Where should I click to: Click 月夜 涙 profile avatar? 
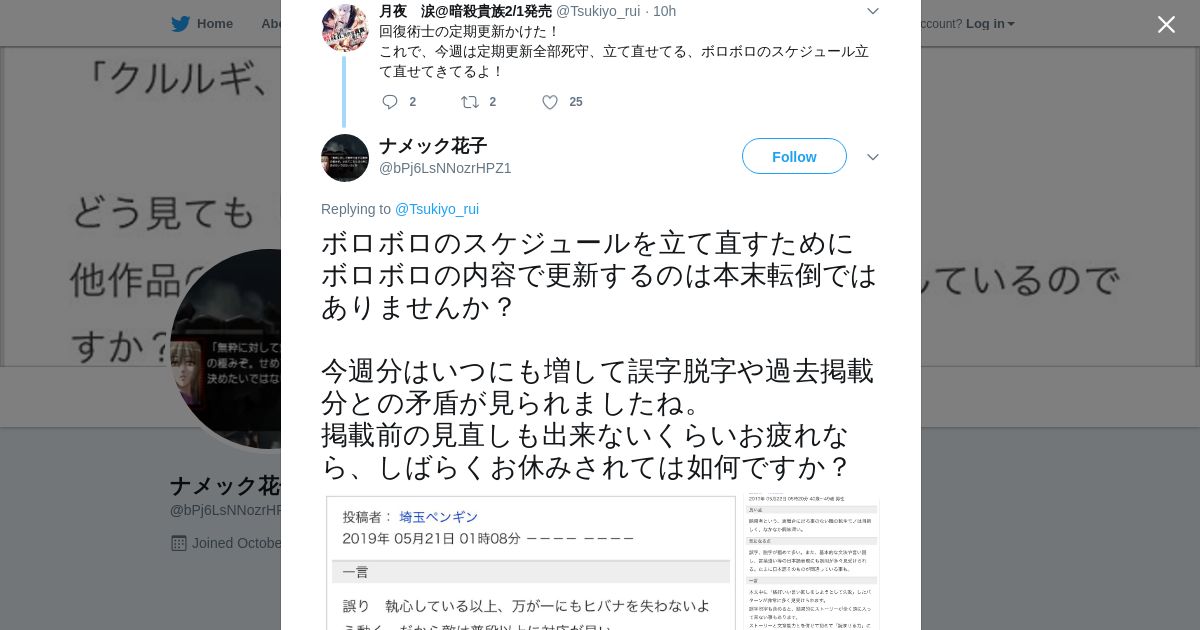point(345,28)
